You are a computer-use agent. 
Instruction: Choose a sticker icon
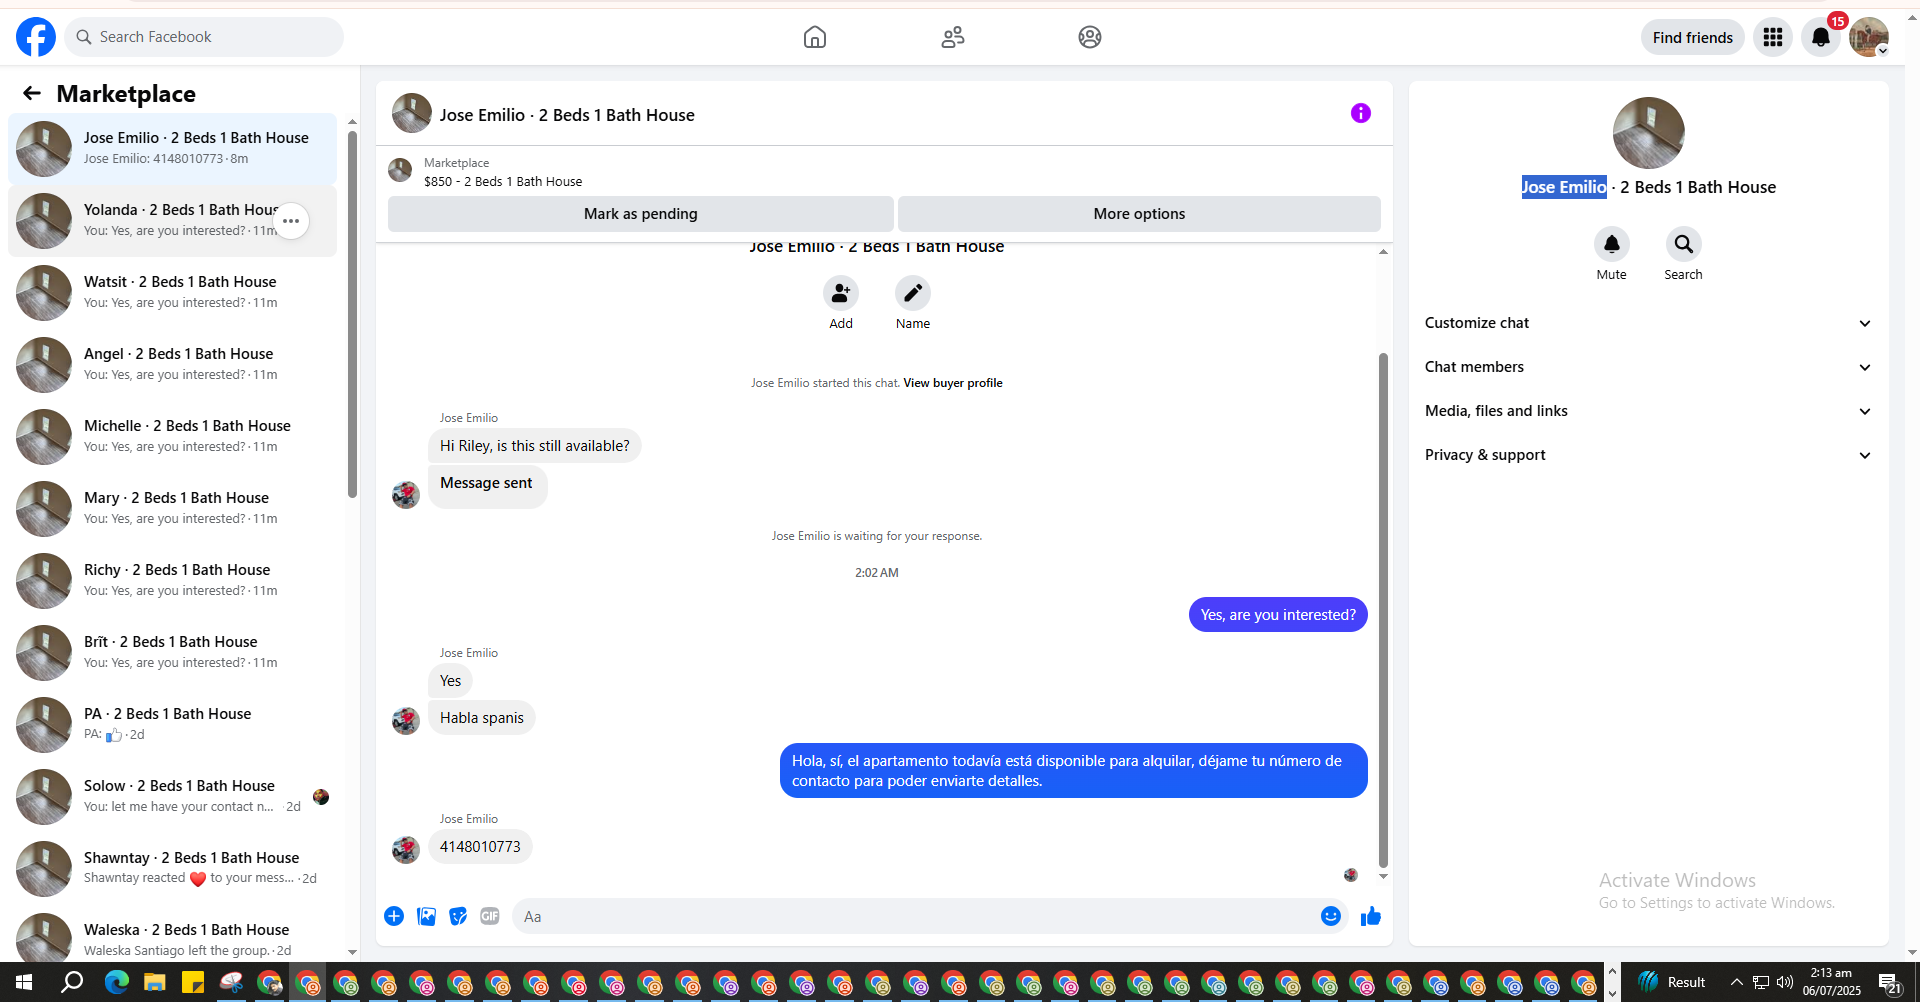pos(458,916)
